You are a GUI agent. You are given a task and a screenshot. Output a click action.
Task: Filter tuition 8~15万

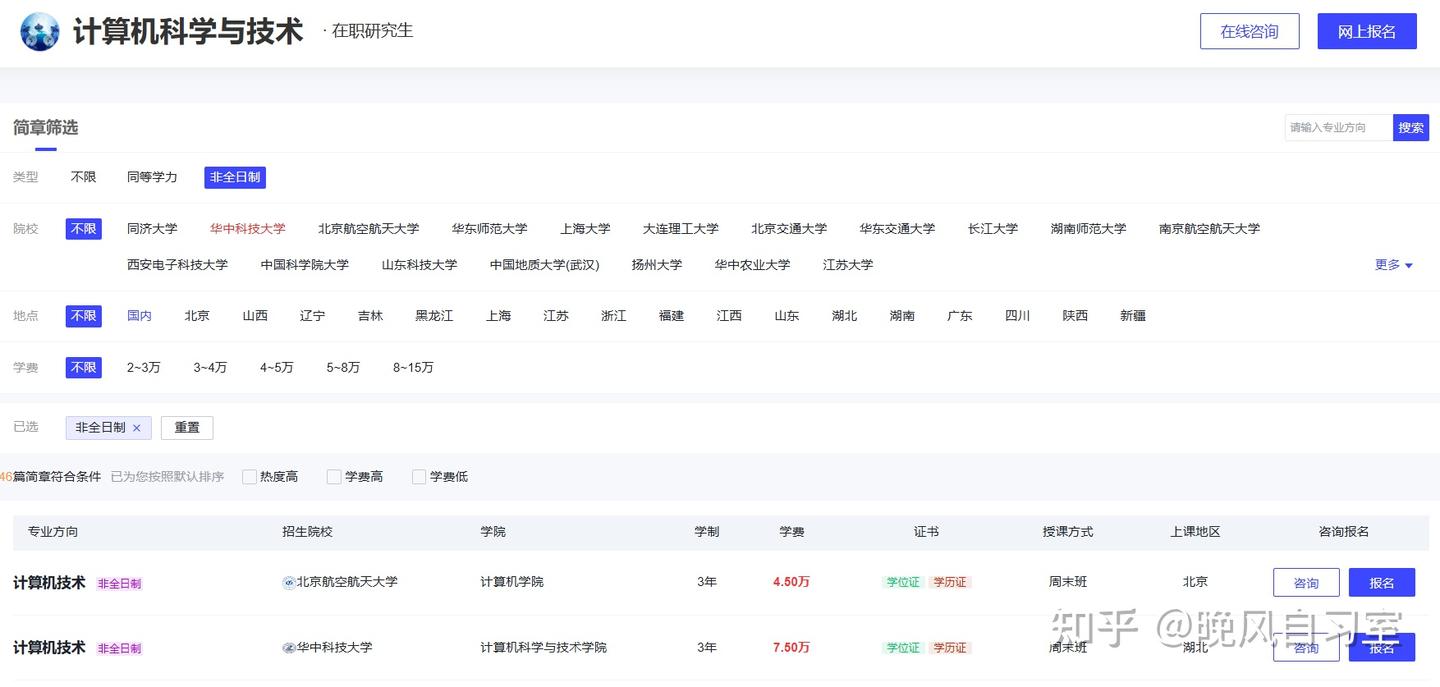pos(413,368)
